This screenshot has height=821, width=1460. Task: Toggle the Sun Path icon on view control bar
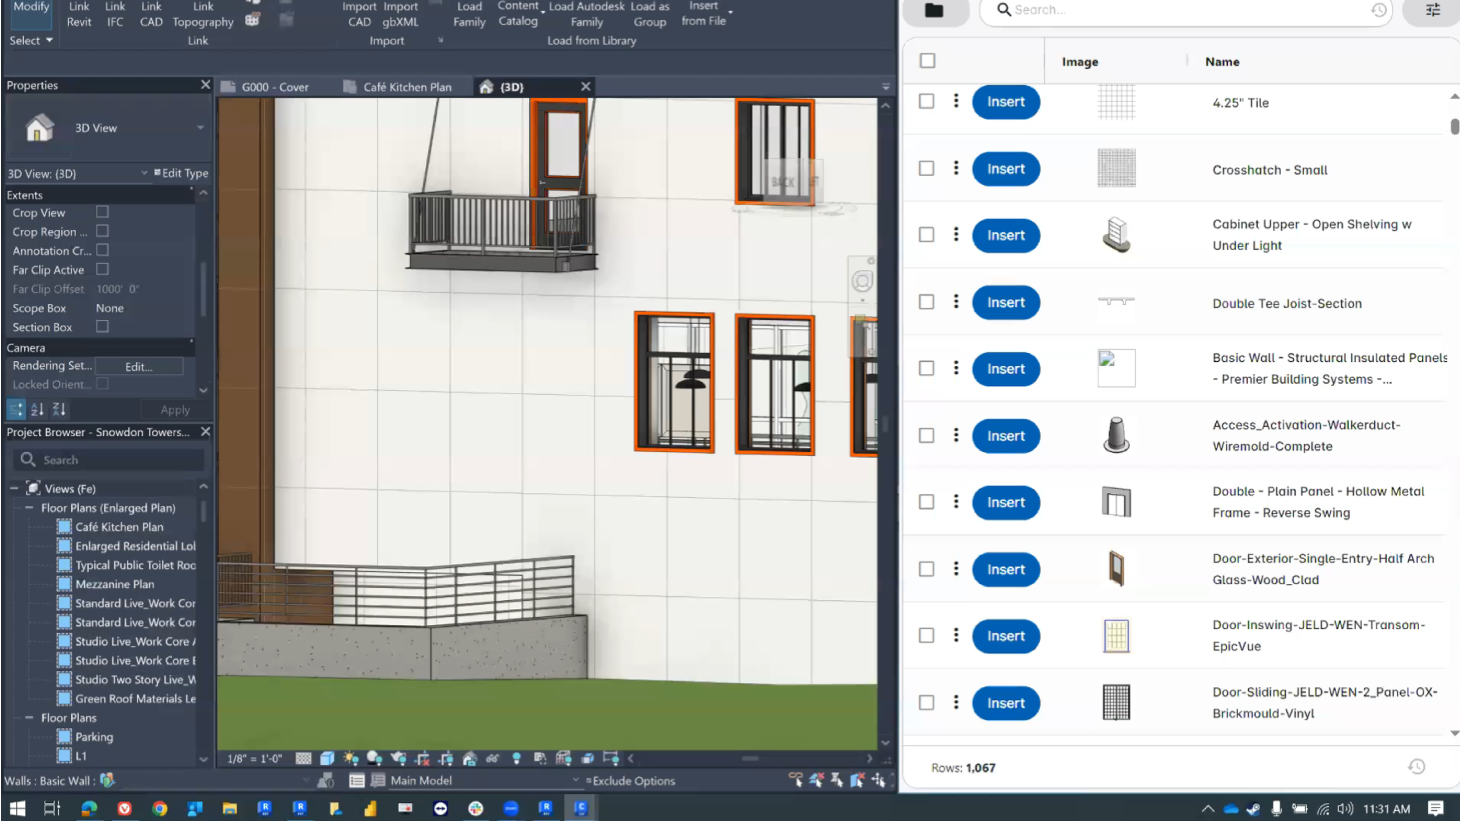pos(347,757)
